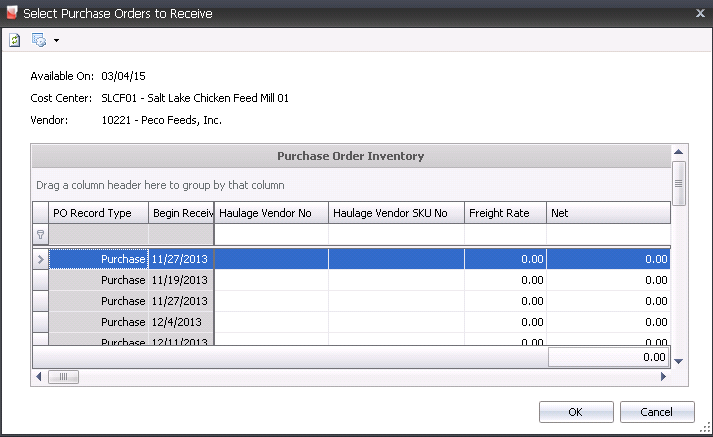Open the toolbar options dropdown arrow

[56, 41]
